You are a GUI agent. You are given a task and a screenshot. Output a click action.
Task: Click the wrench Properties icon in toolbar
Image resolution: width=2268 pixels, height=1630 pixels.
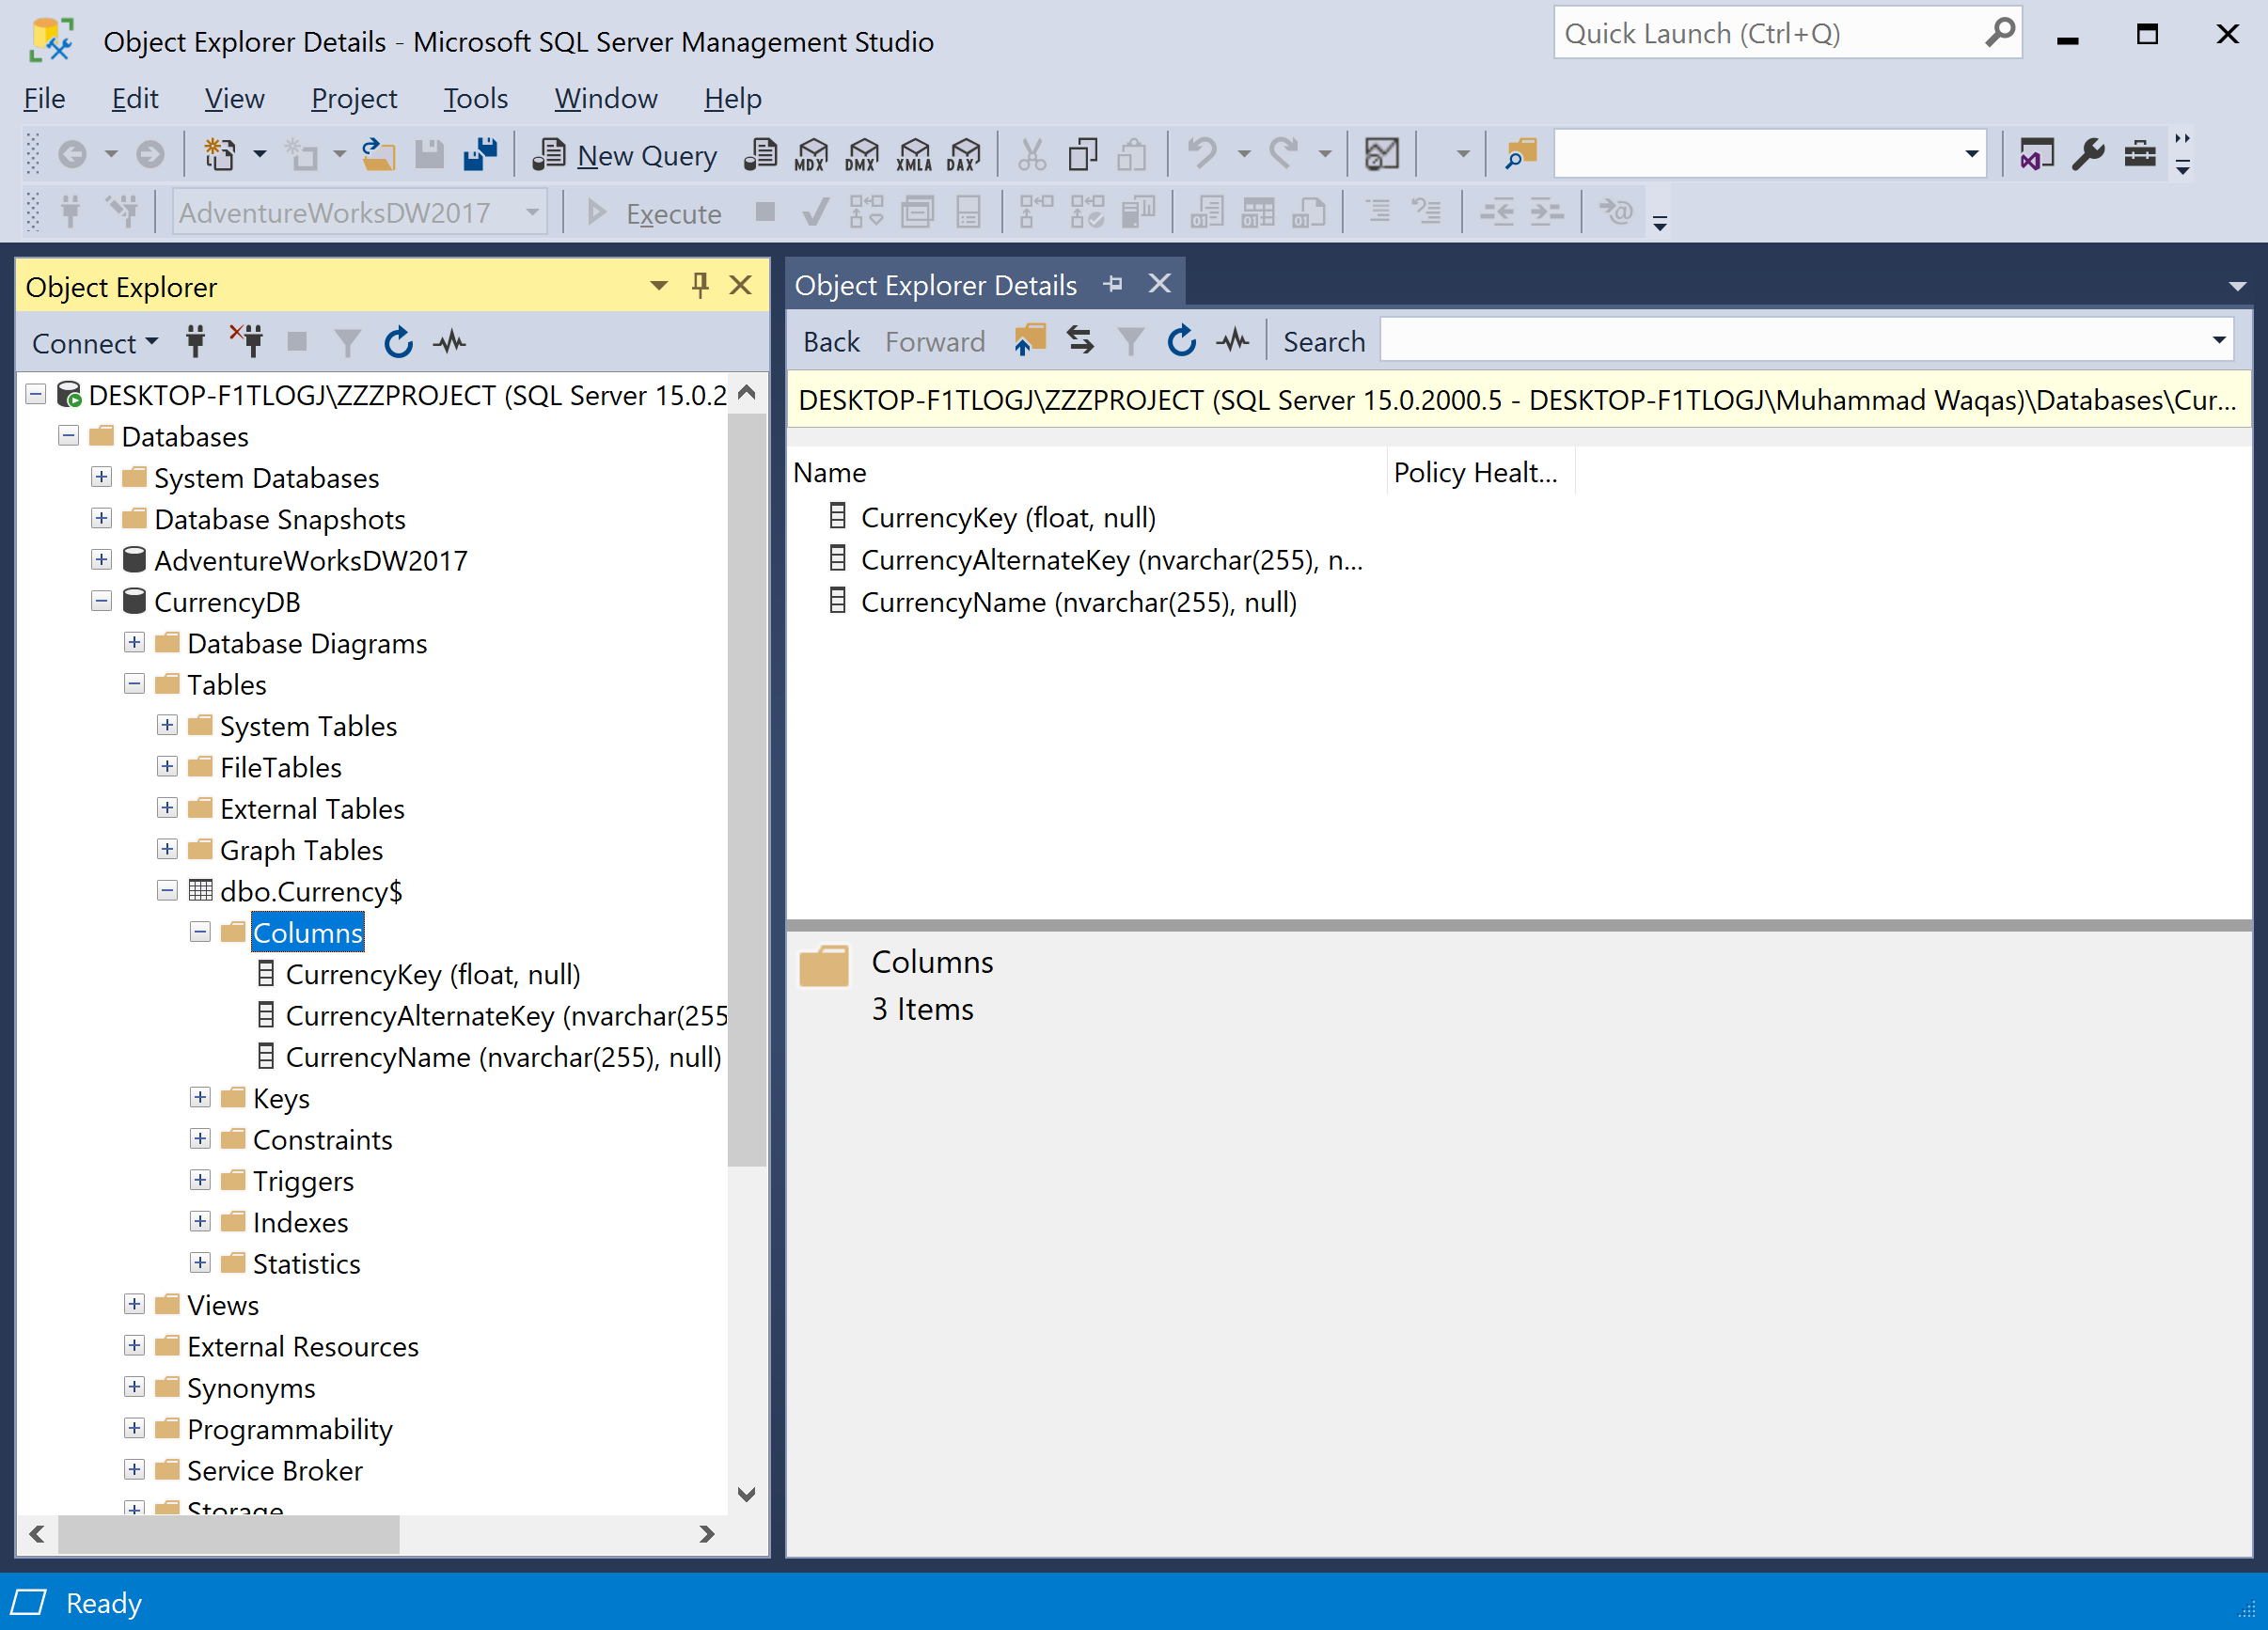[x=2088, y=155]
